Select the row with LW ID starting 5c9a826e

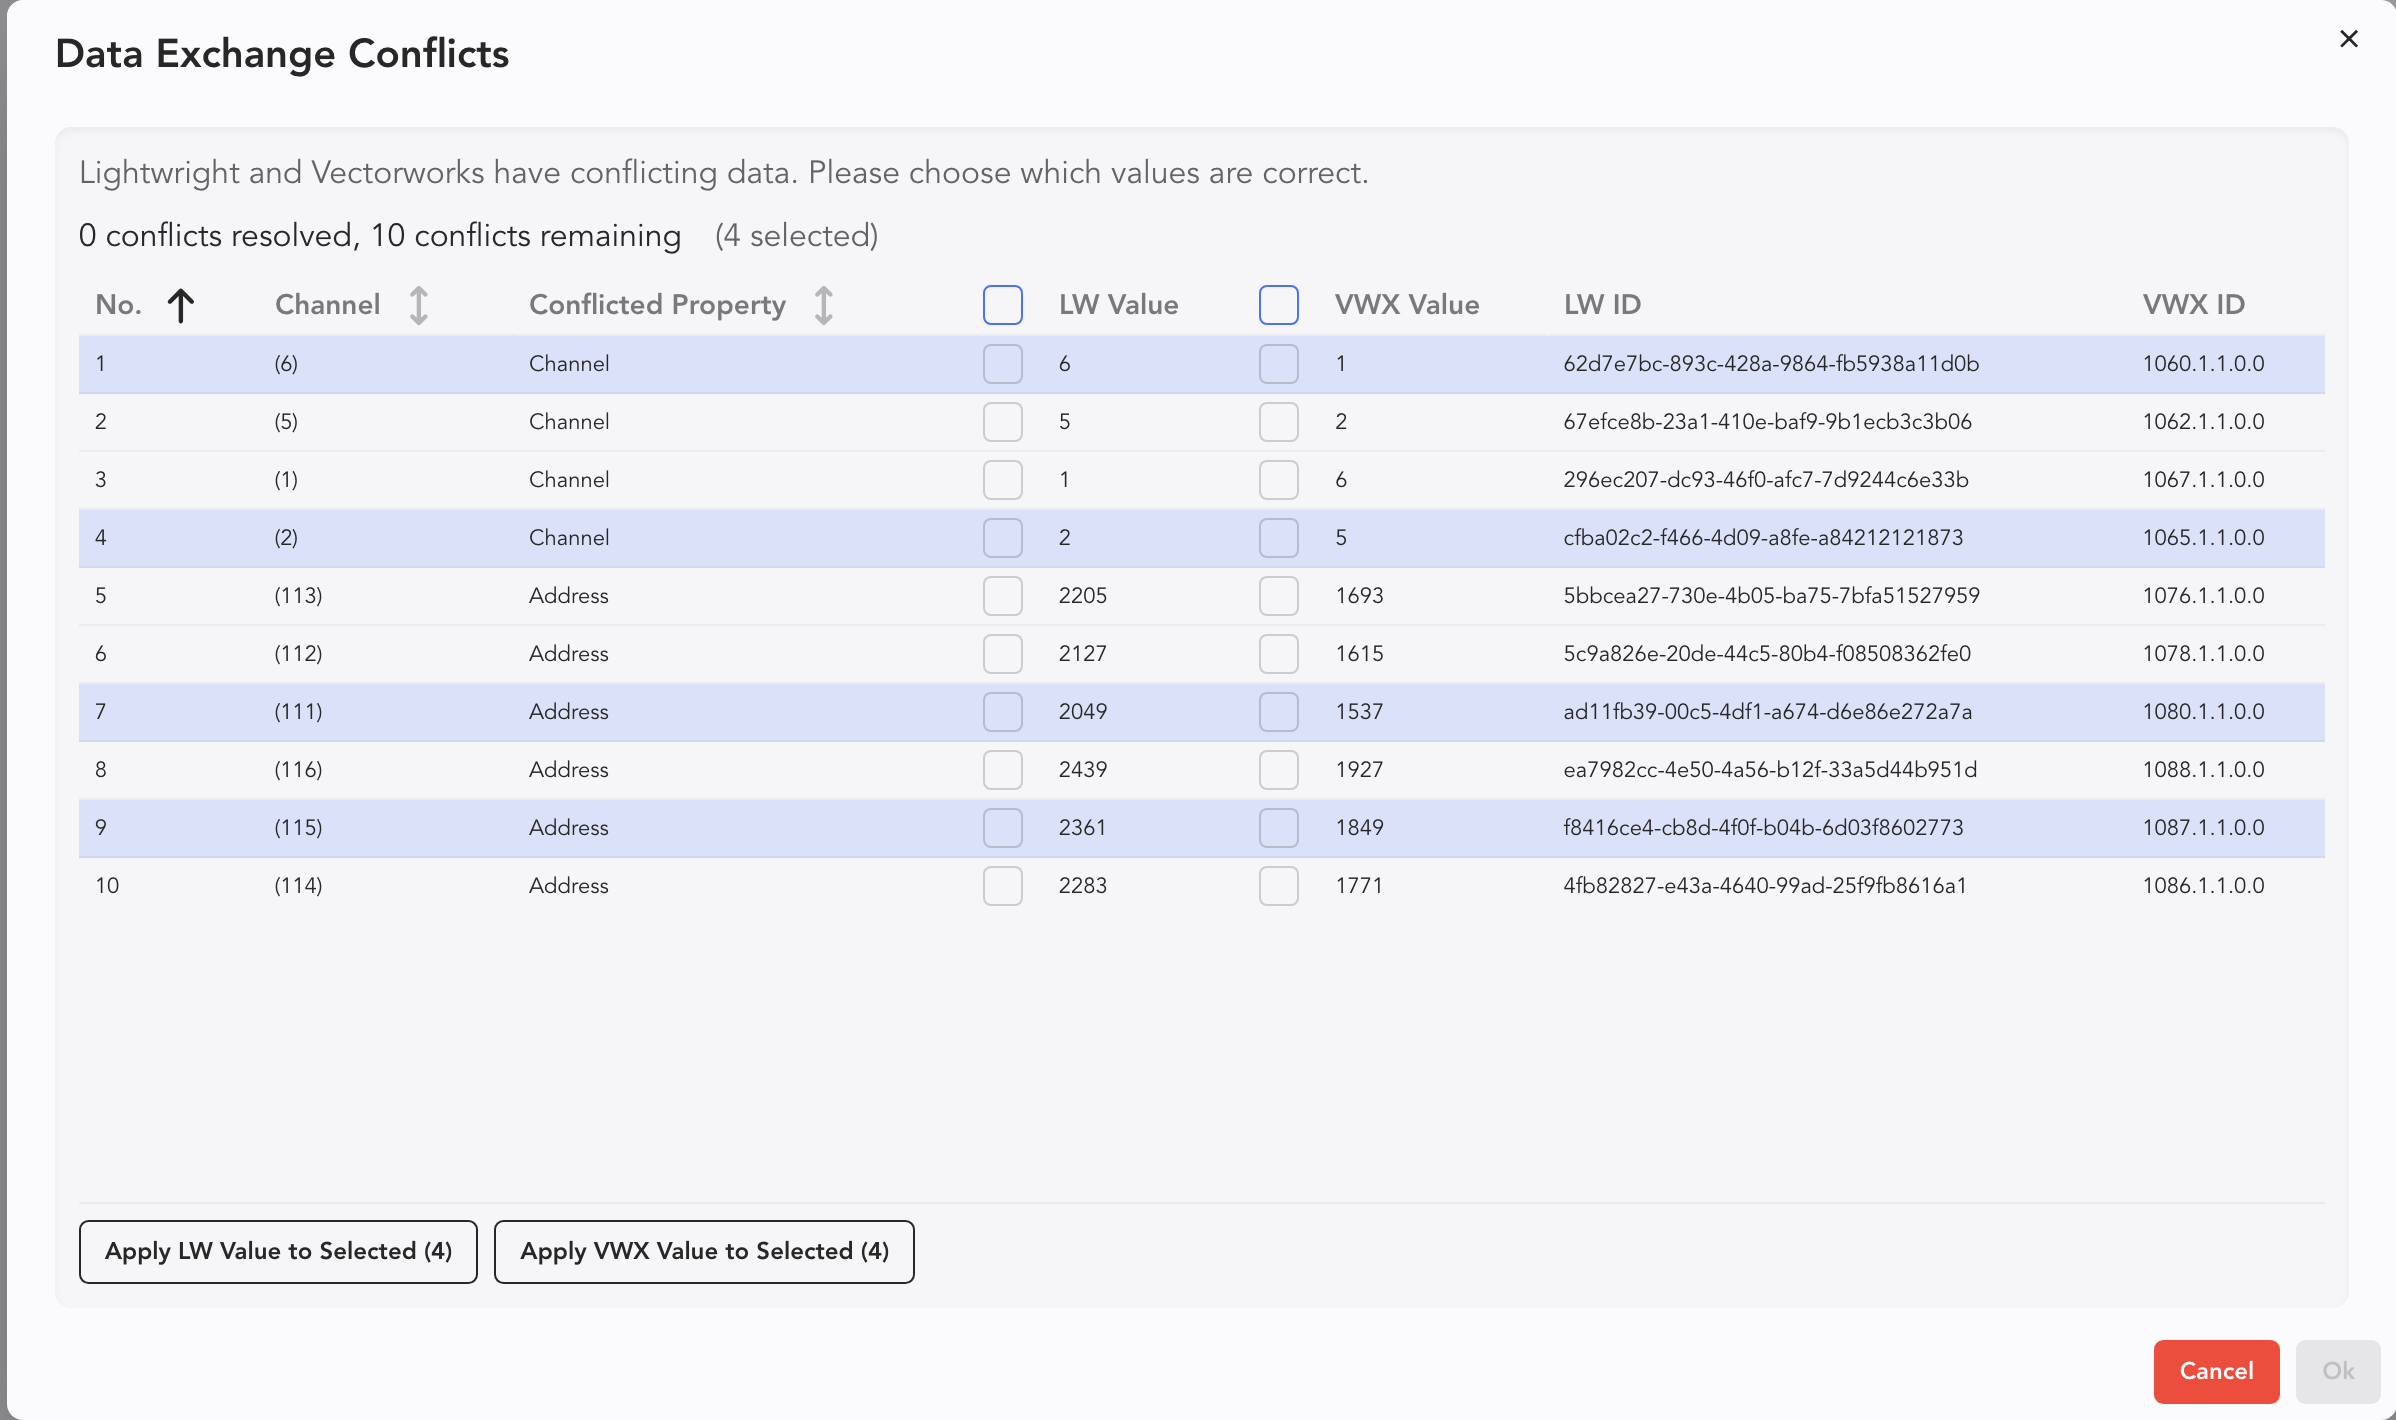point(1766,654)
